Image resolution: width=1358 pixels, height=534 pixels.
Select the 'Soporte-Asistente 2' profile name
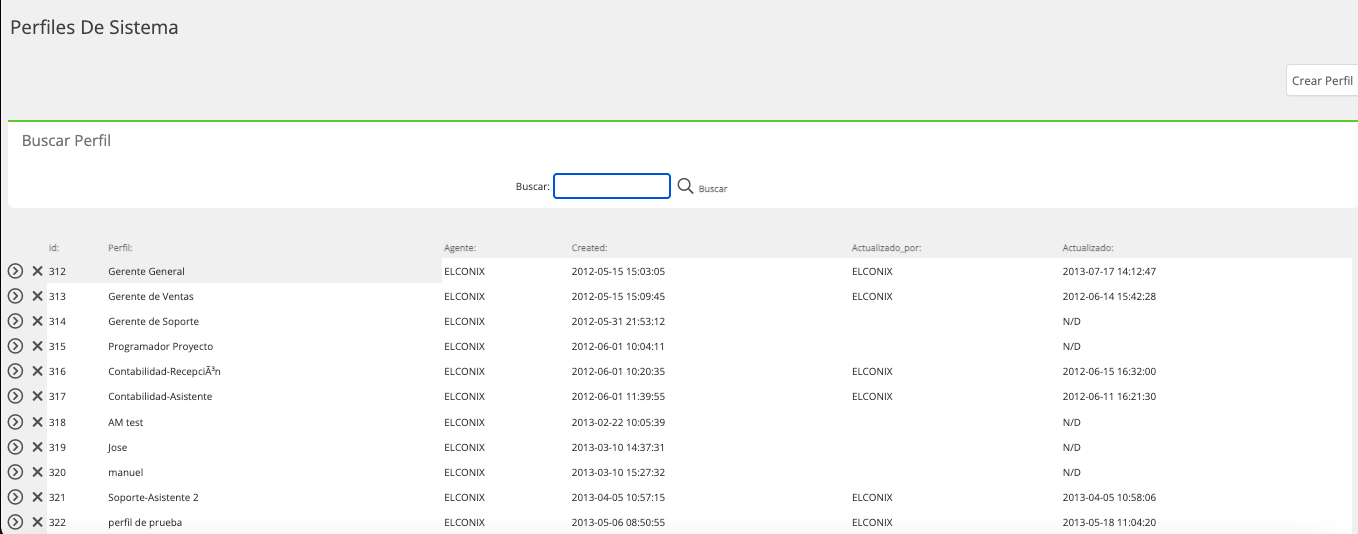[x=153, y=497]
